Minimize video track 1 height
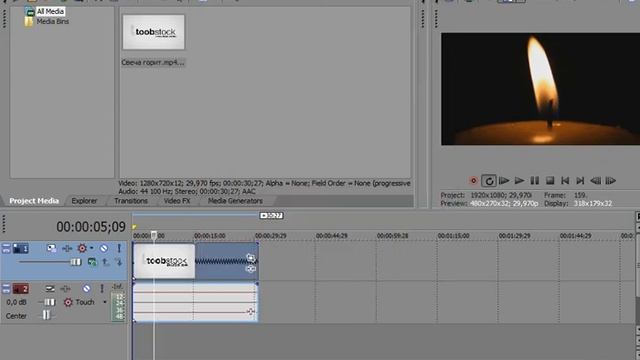 pos(6,248)
